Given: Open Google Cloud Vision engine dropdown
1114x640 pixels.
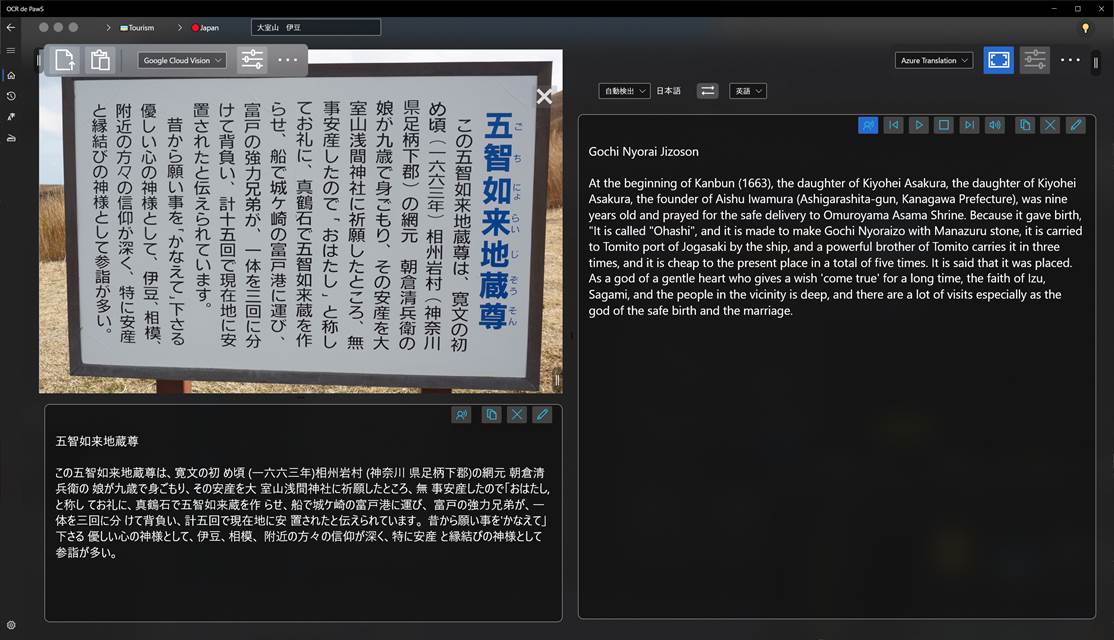Looking at the screenshot, I should [x=182, y=60].
